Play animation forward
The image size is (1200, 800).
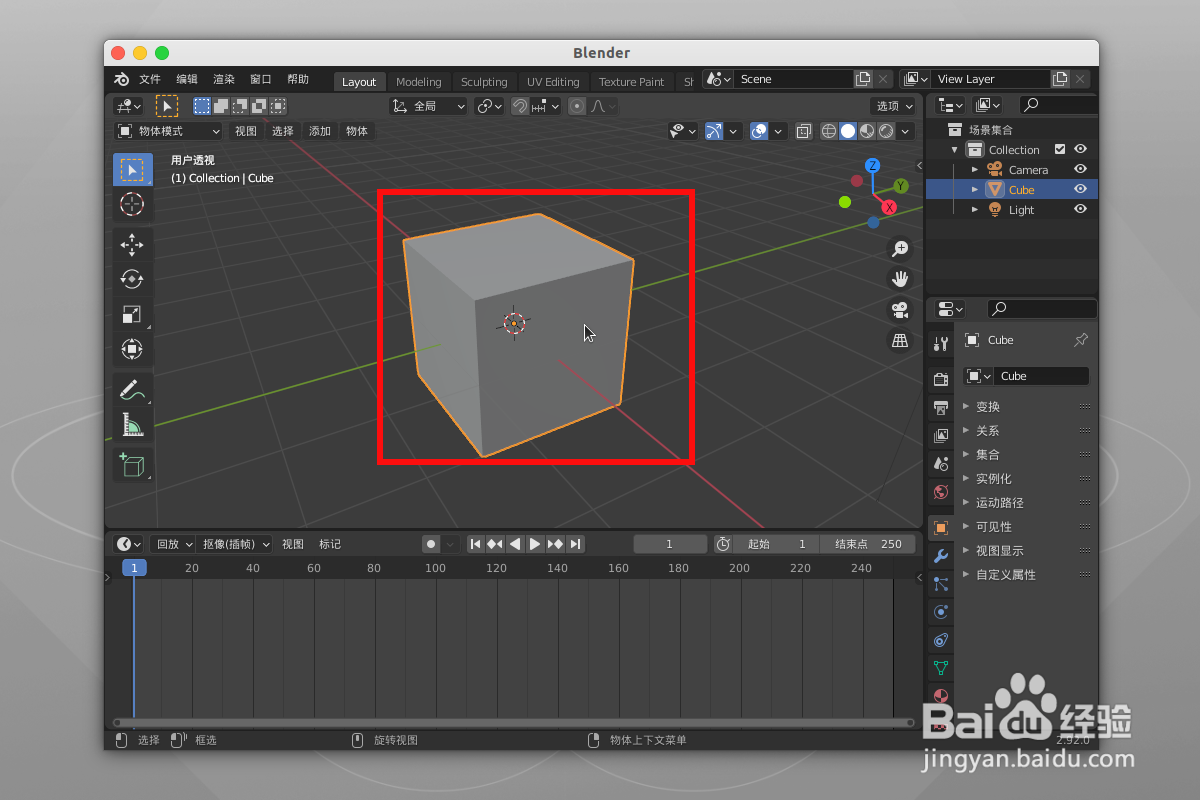(535, 544)
